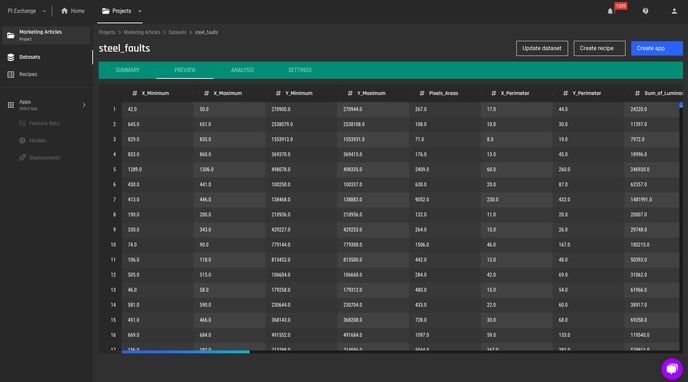Switch to the Summary tab
Image resolution: width=688 pixels, height=382 pixels.
click(127, 70)
